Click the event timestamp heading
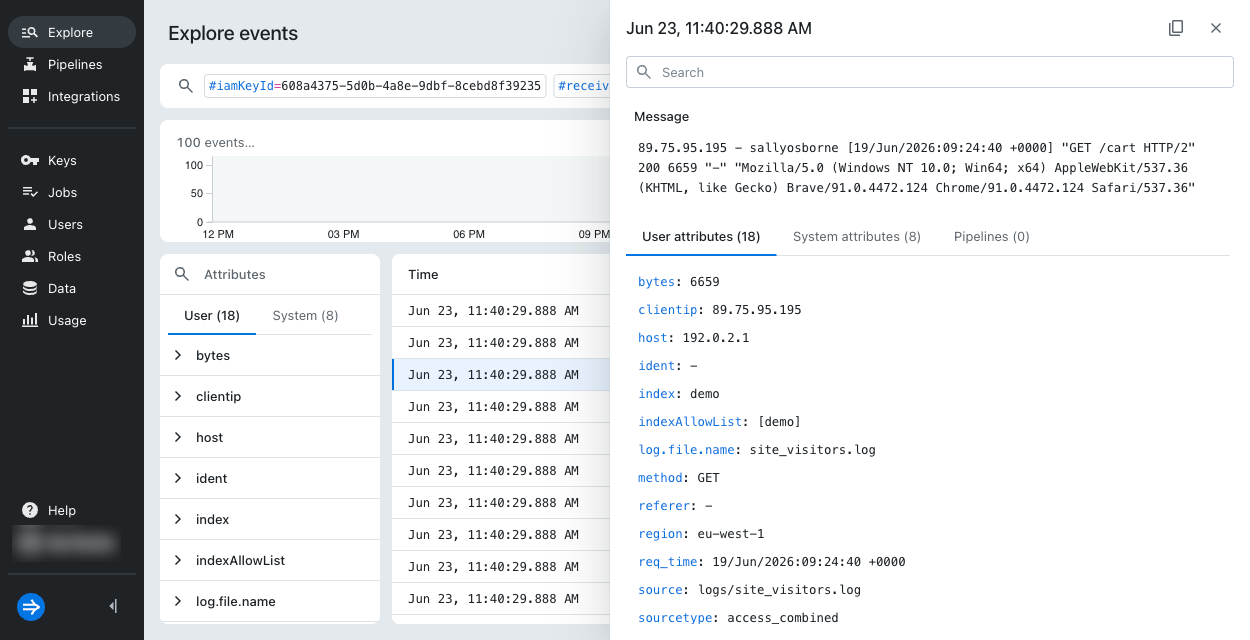 (719, 28)
